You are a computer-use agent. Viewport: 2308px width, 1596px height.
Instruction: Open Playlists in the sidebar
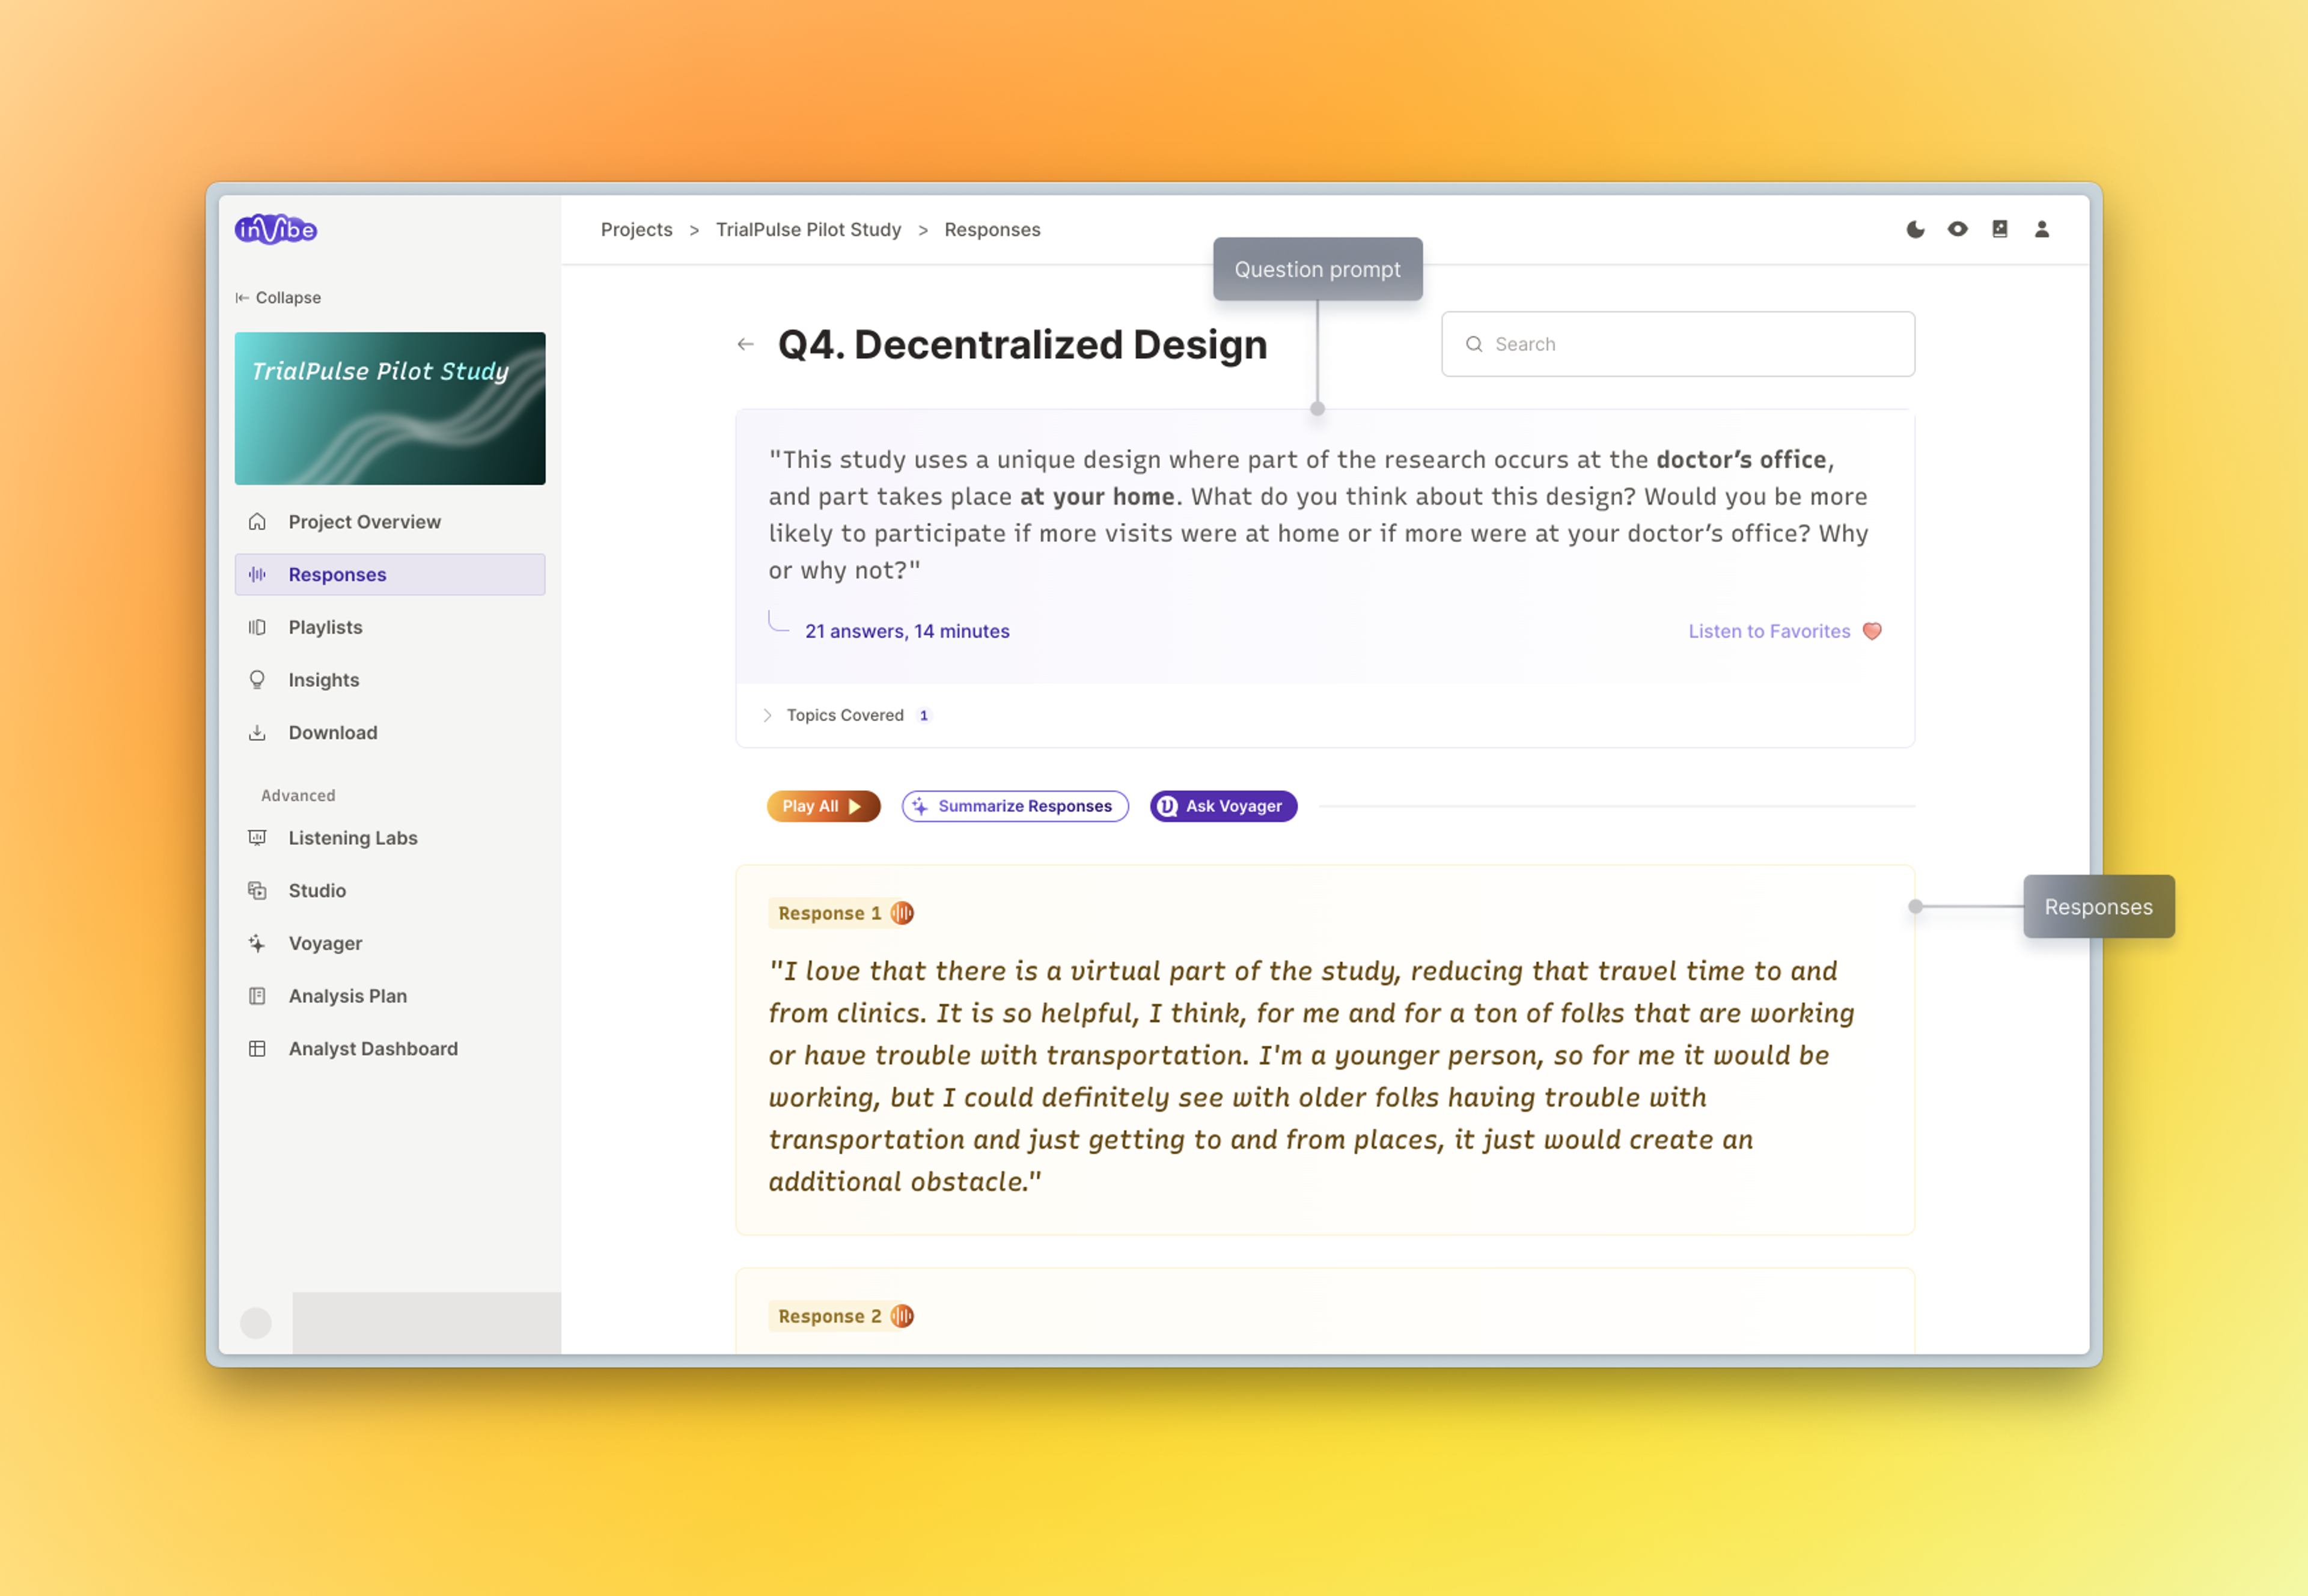click(x=325, y=627)
